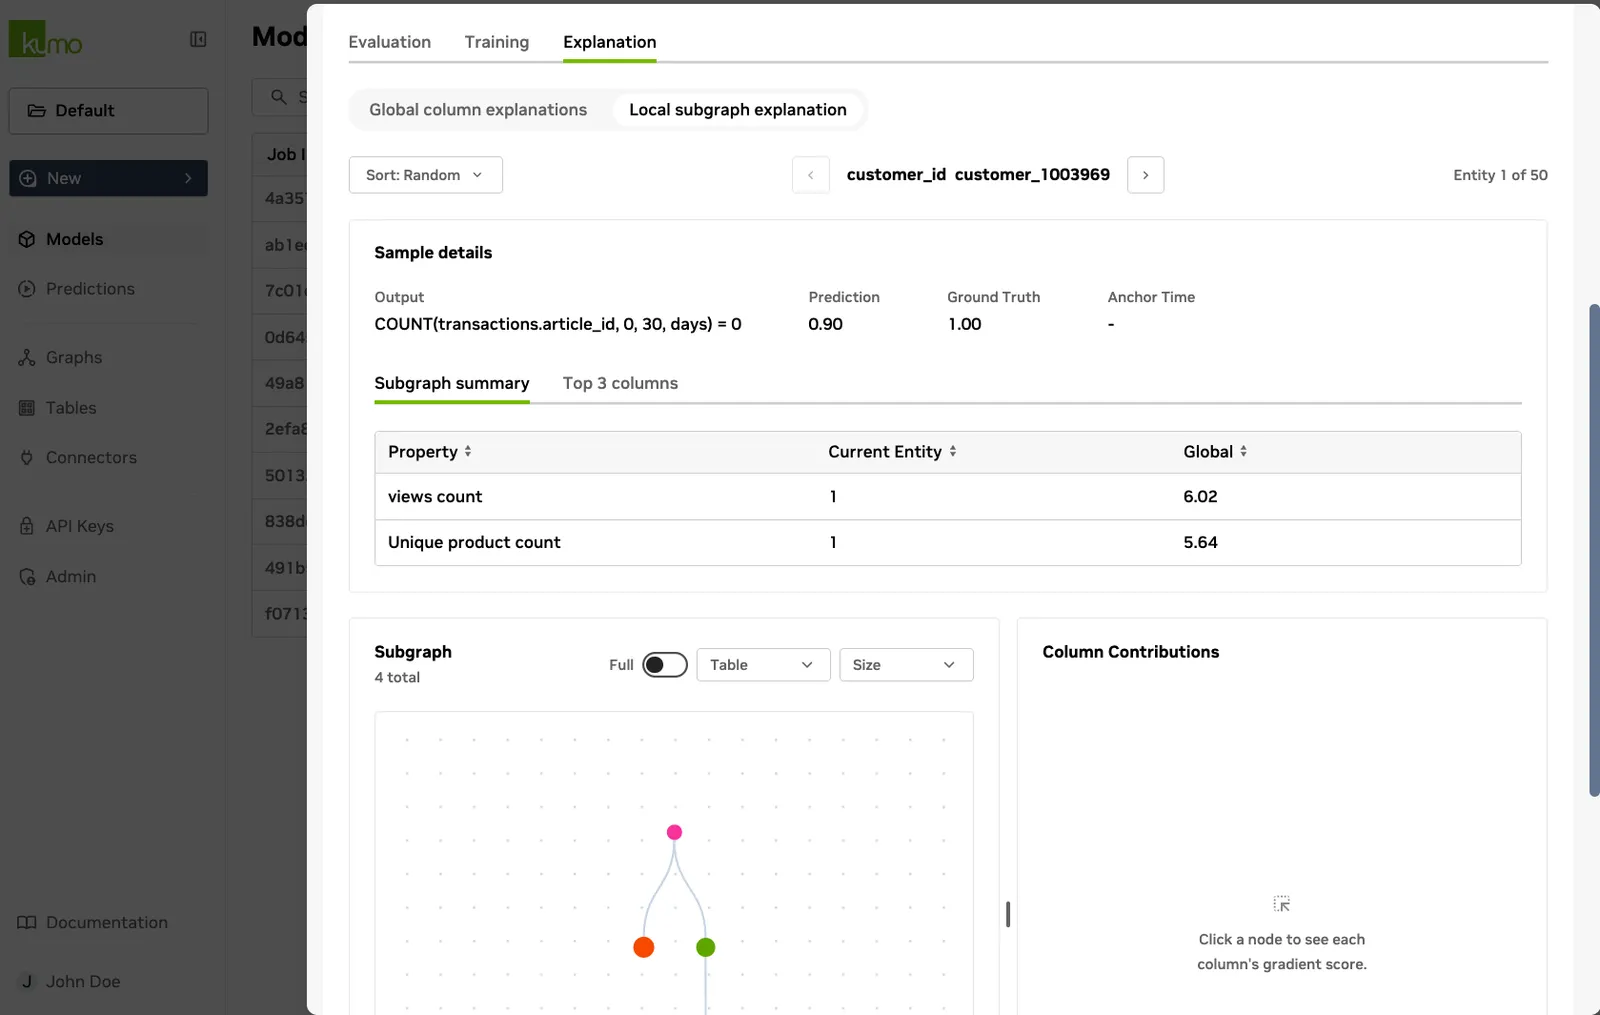
Task: Click the "Unique product count" row label
Action: pos(474,543)
